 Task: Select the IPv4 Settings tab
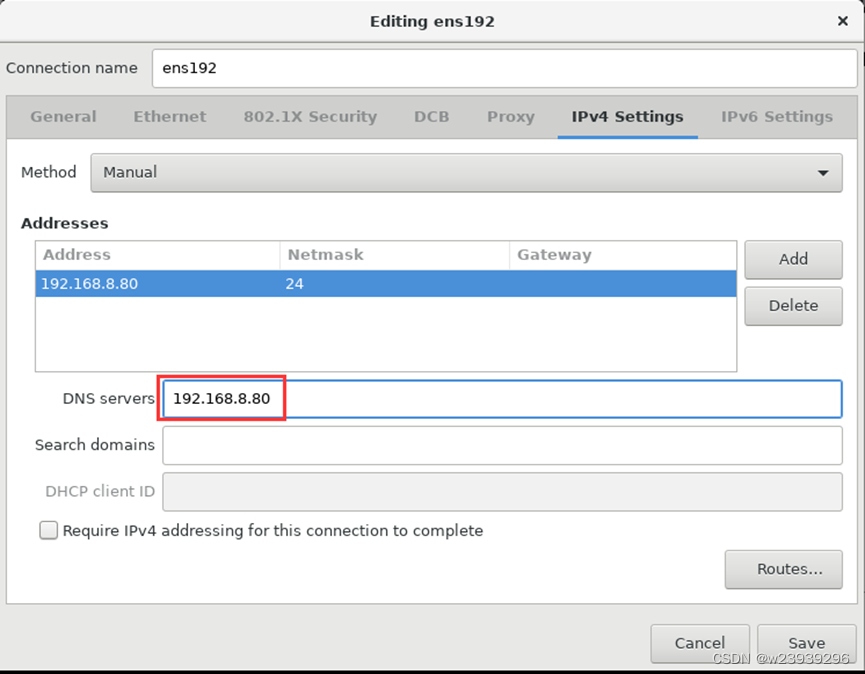[x=627, y=117]
